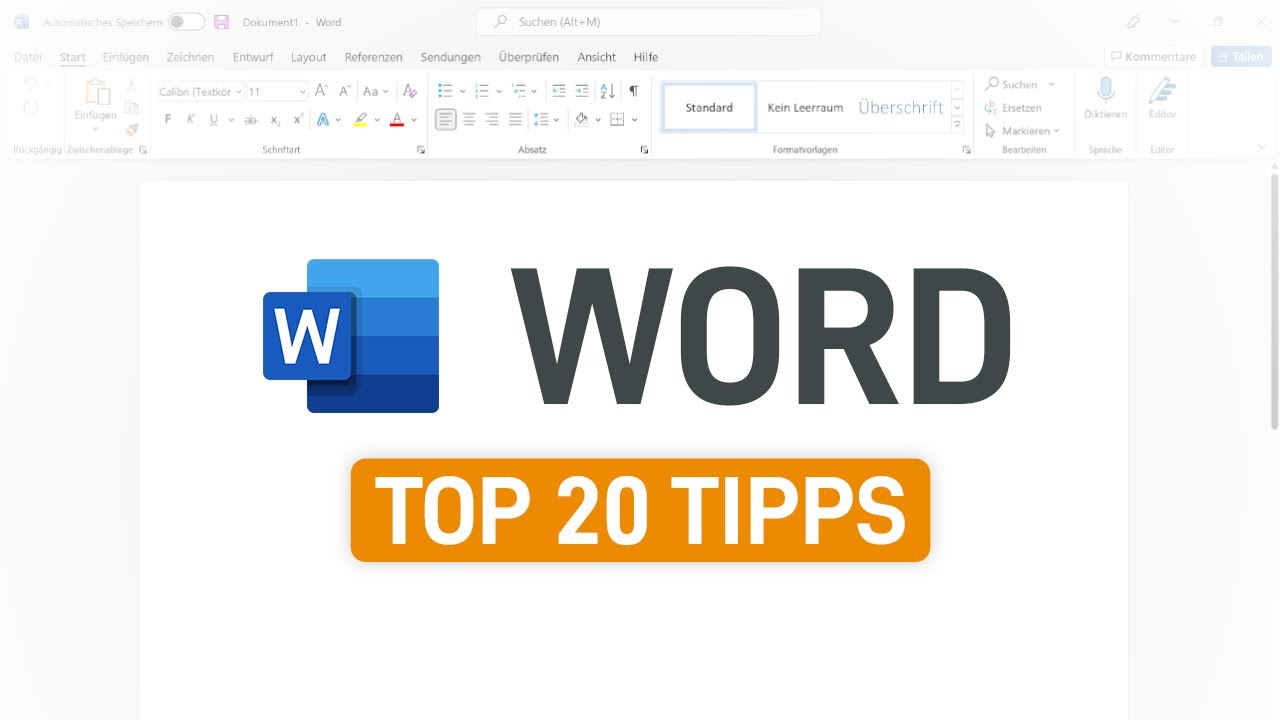
Task: Click the Teilen share button
Action: (1241, 57)
